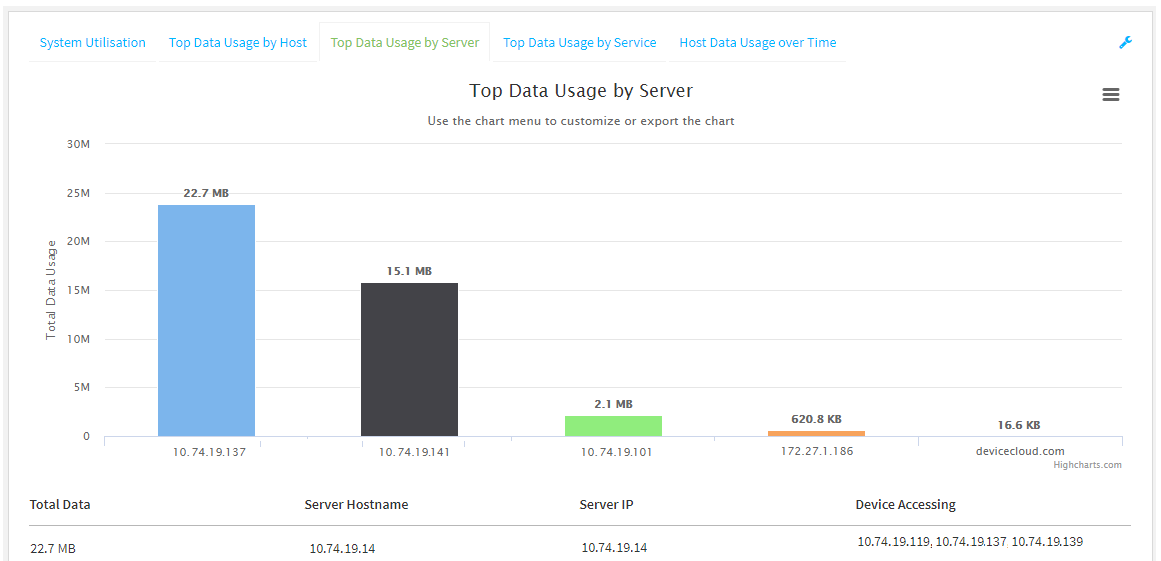
Task: Click the Server IP column header
Action: click(606, 505)
